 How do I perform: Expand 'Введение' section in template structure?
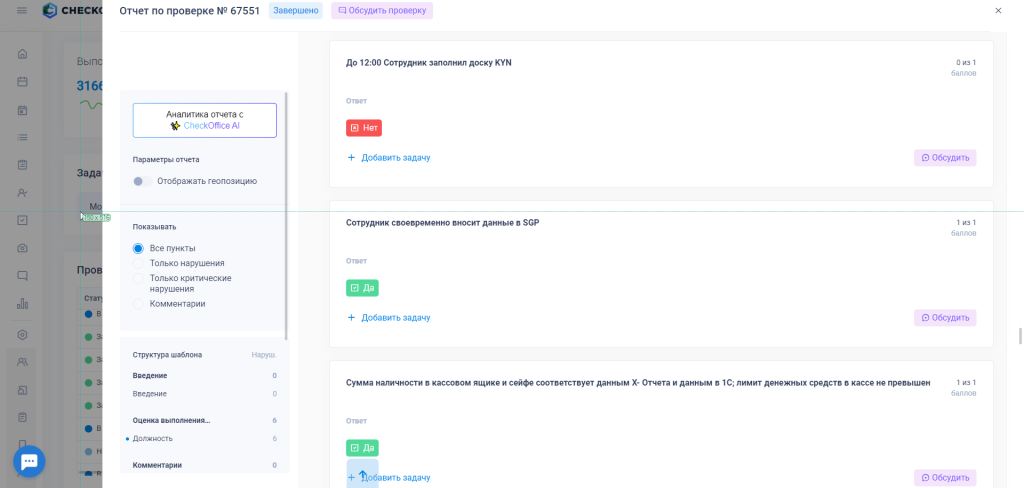[150, 376]
